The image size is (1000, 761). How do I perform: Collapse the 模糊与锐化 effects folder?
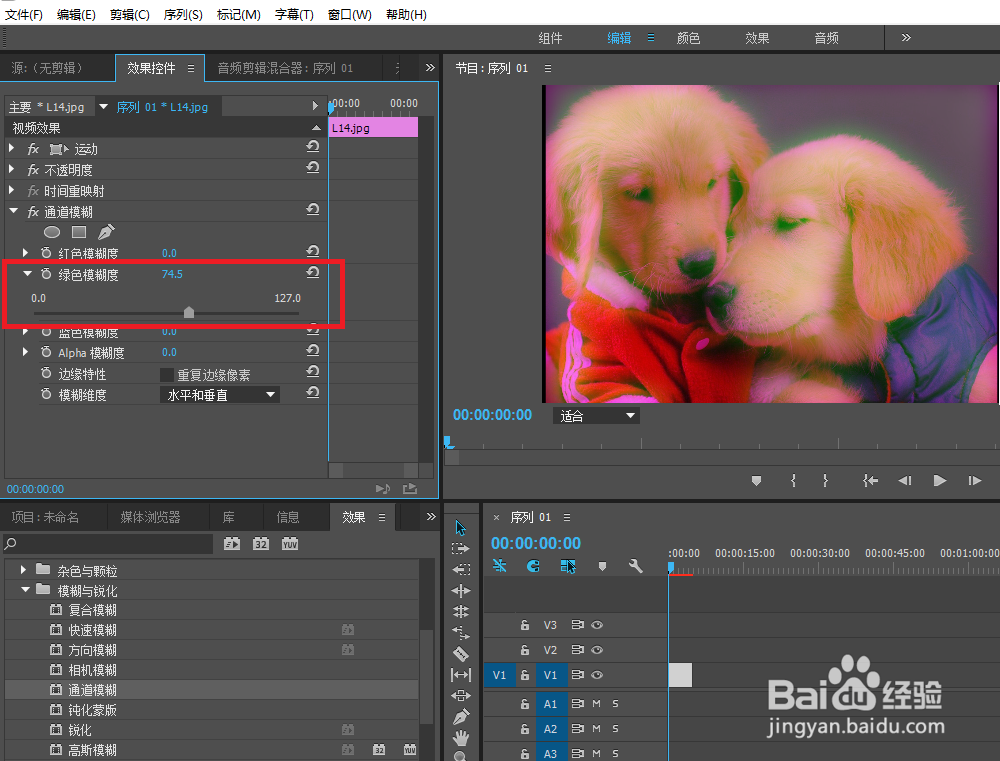pyautogui.click(x=26, y=589)
